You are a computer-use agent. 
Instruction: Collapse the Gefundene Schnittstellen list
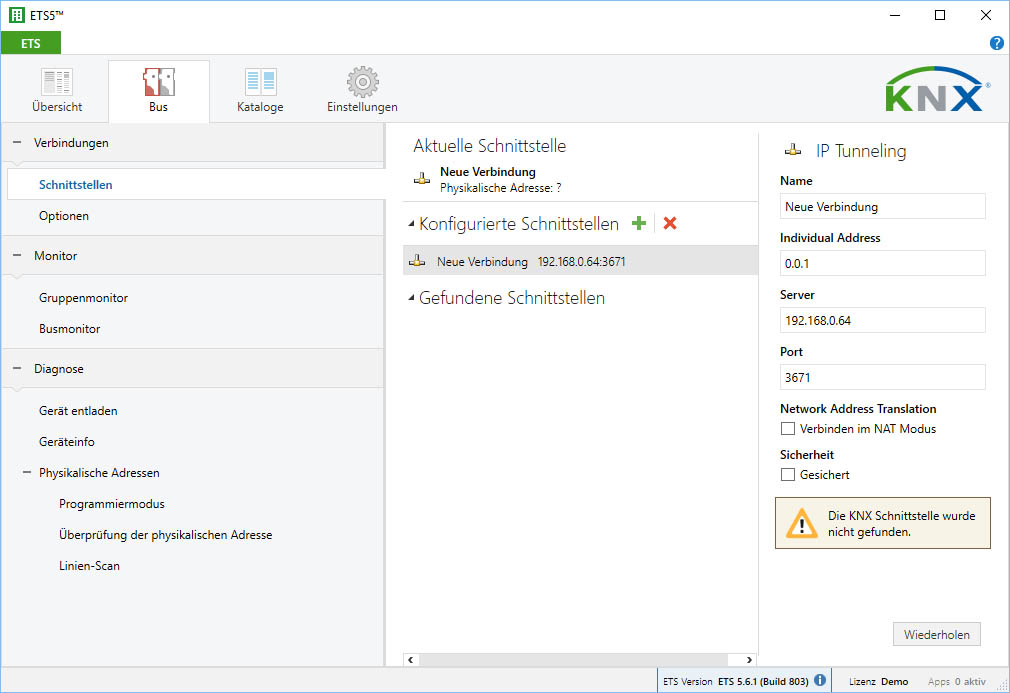[x=411, y=298]
